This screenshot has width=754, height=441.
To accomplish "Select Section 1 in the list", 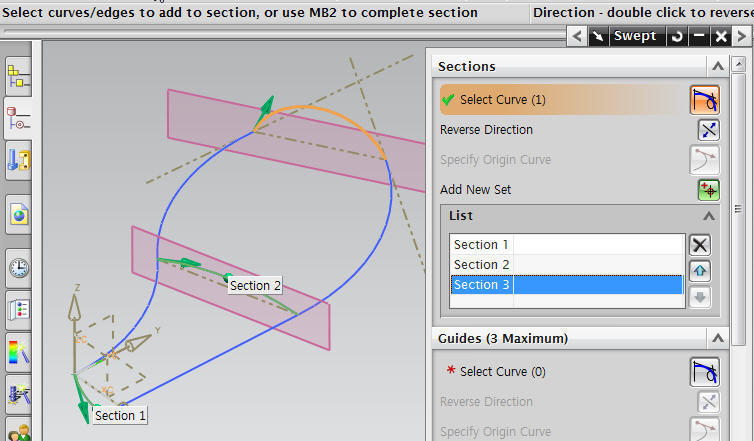I will (x=566, y=245).
